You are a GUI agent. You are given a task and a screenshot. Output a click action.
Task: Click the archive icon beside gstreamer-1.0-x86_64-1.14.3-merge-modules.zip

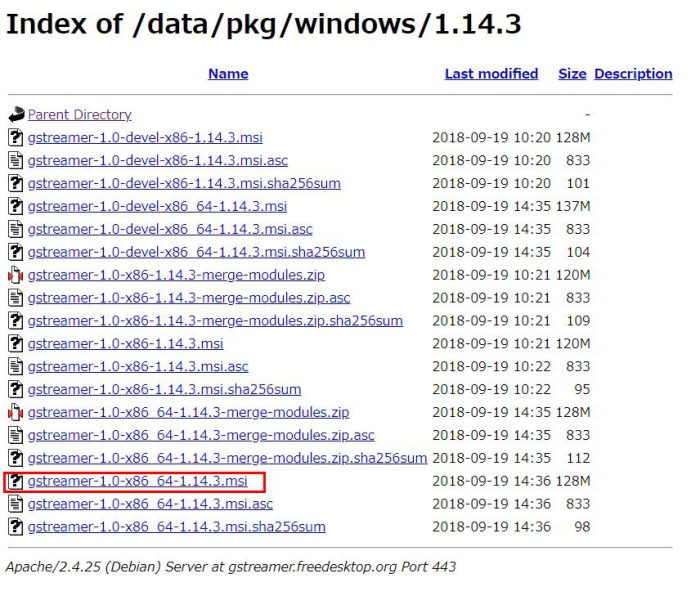pyautogui.click(x=16, y=413)
